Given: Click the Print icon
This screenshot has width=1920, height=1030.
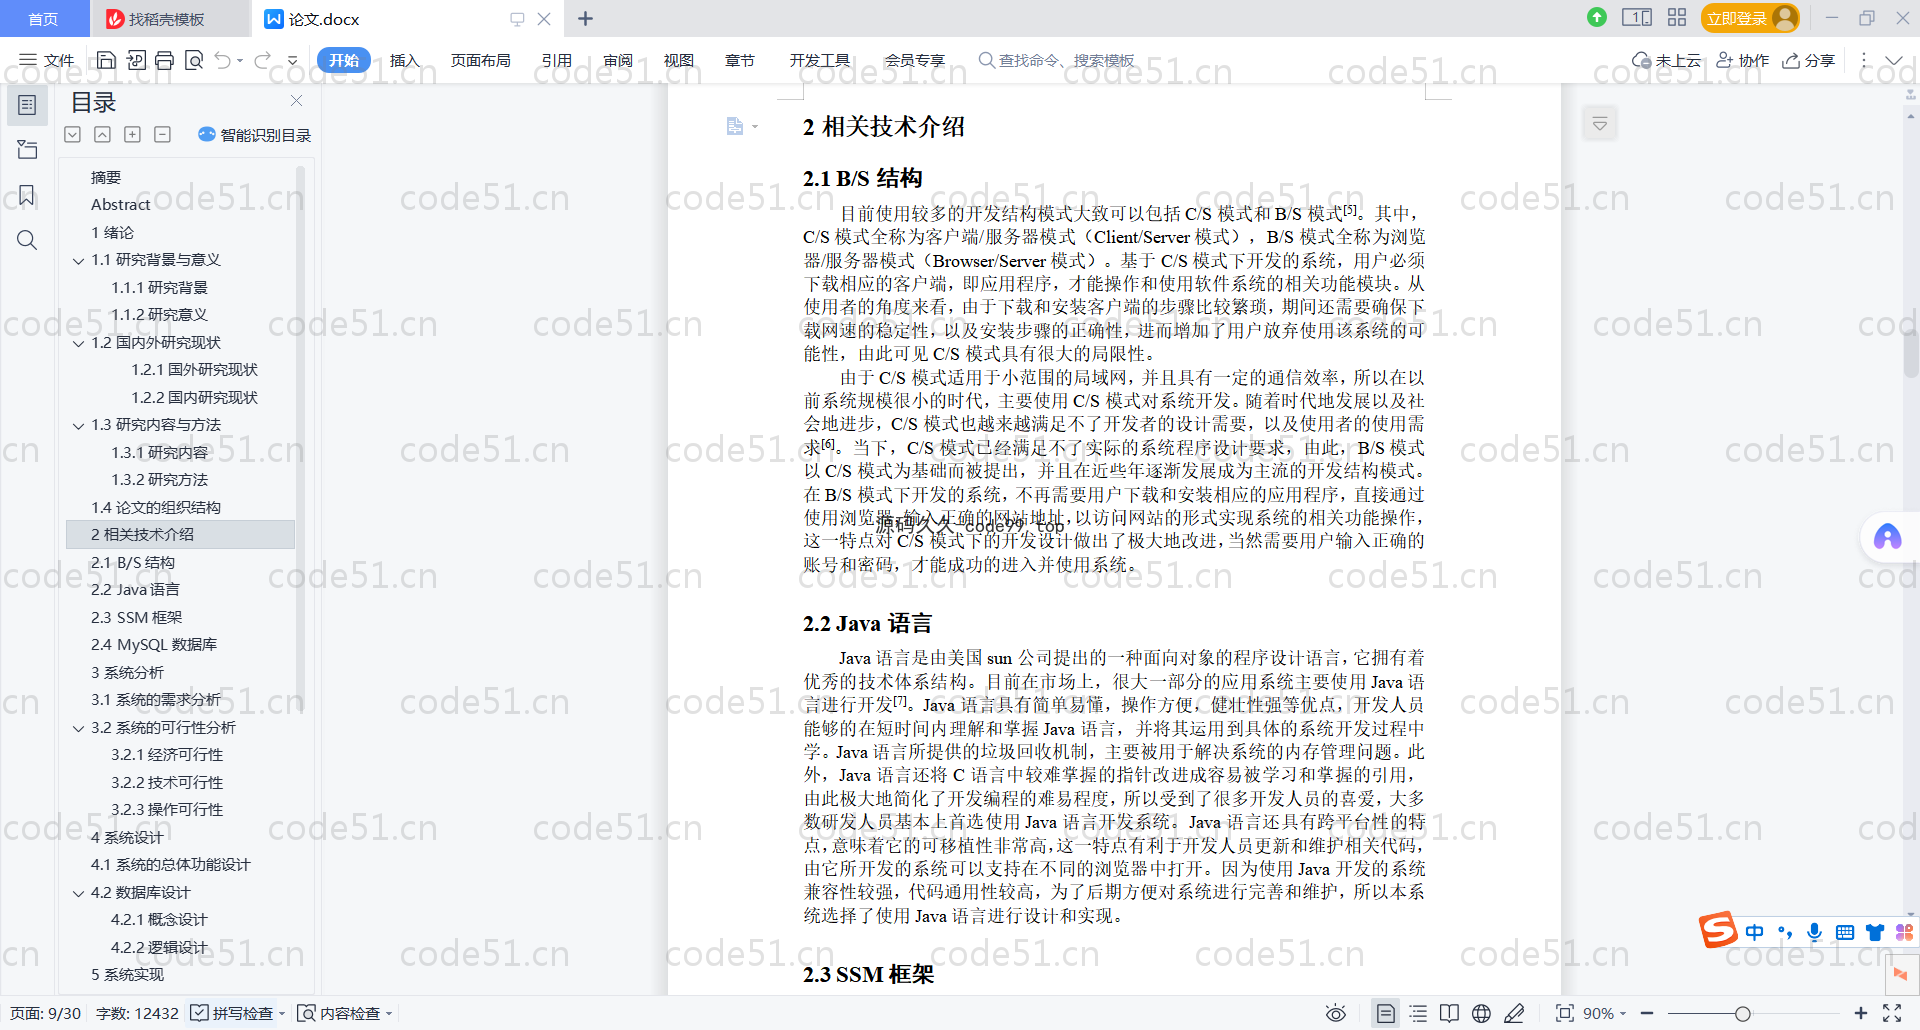Looking at the screenshot, I should pyautogui.click(x=165, y=60).
